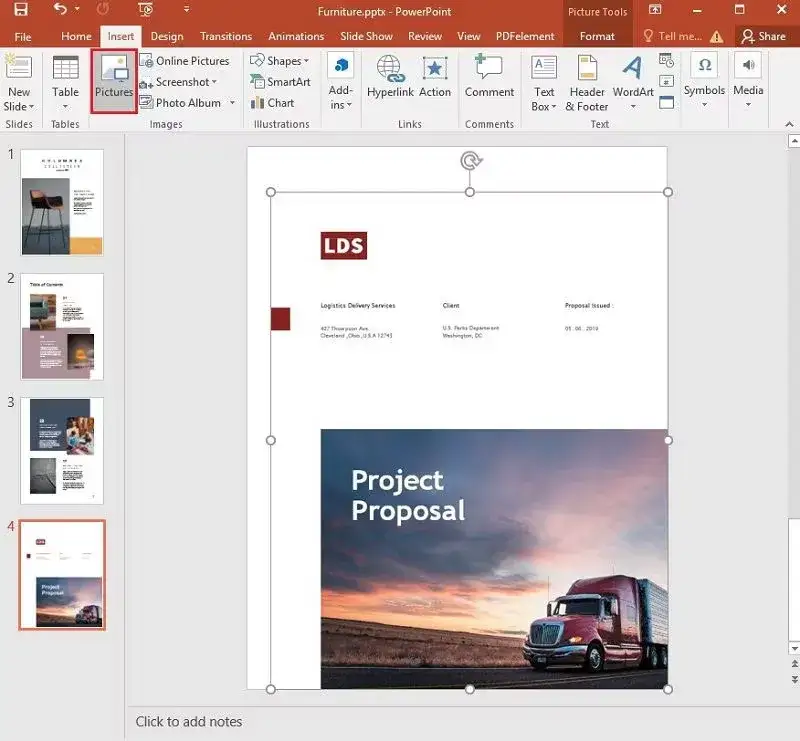Click the LDS logo on the slide

[x=343, y=245]
